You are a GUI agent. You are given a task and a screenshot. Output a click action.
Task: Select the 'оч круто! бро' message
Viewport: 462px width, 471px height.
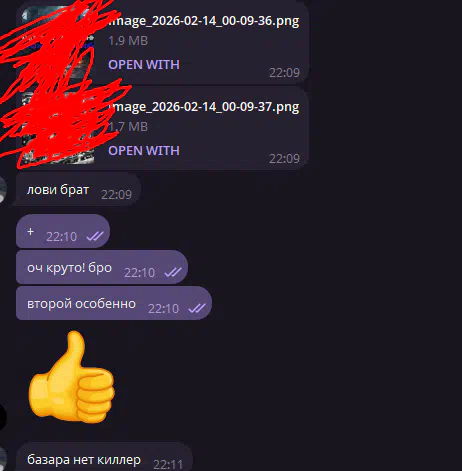click(102, 267)
